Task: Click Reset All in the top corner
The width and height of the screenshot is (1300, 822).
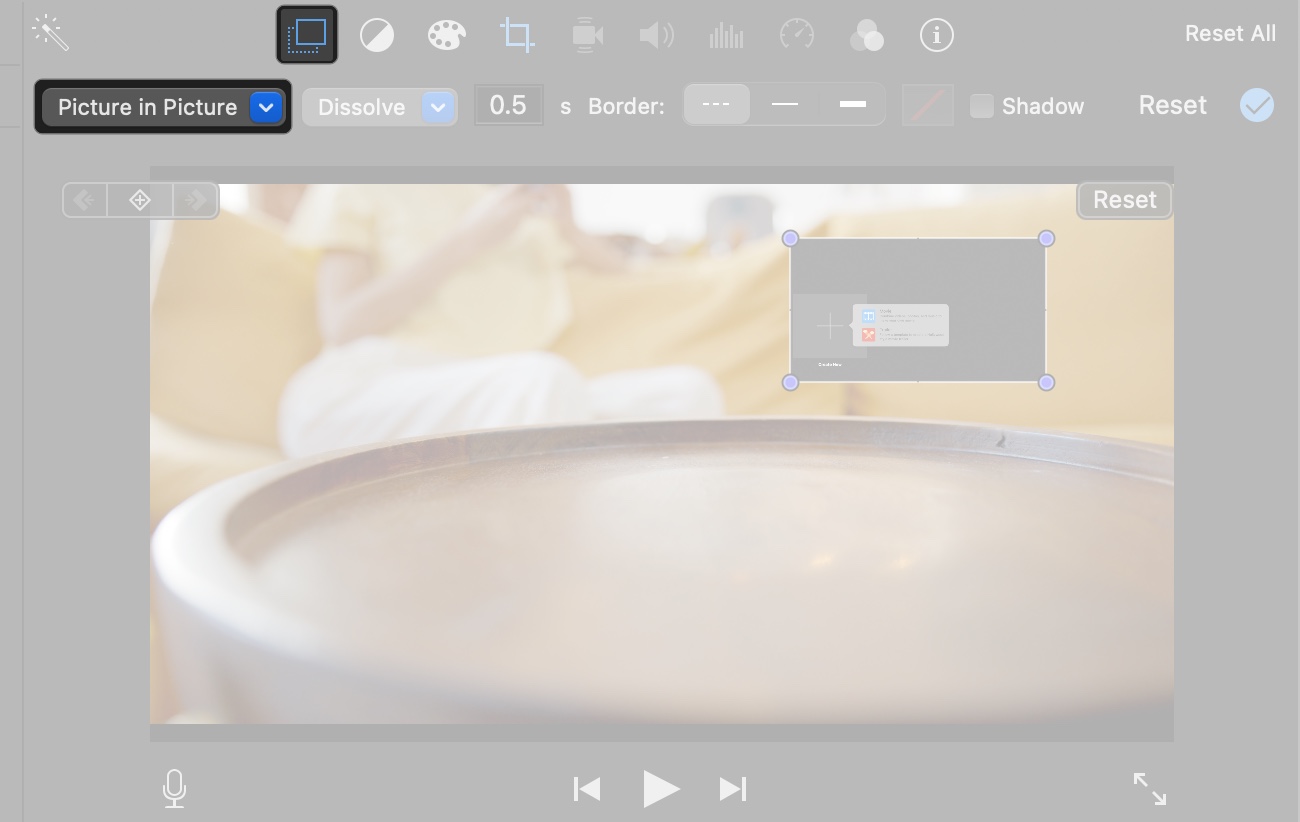Action: [x=1230, y=33]
